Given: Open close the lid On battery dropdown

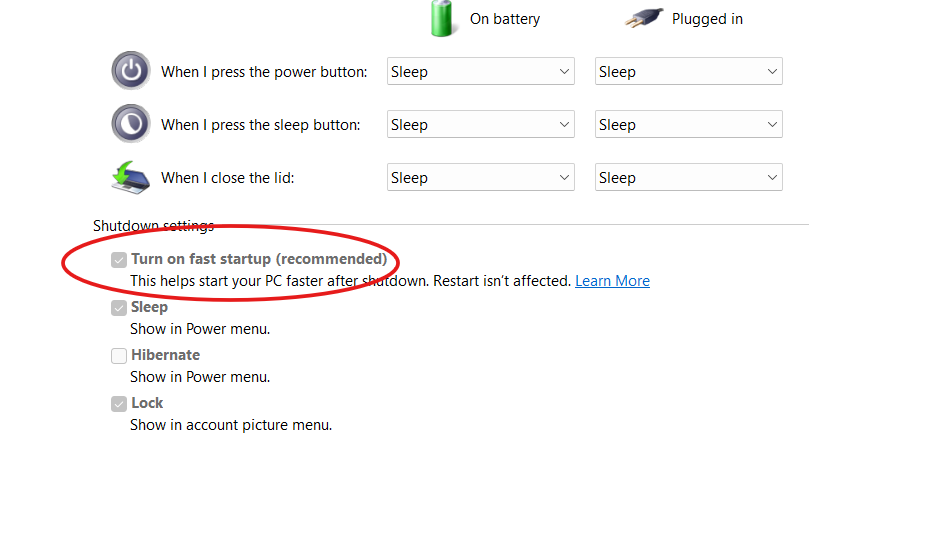Looking at the screenshot, I should (481, 177).
